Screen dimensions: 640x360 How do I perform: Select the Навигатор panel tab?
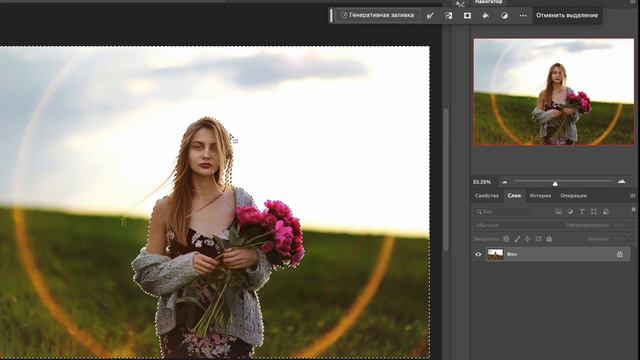(489, 2)
